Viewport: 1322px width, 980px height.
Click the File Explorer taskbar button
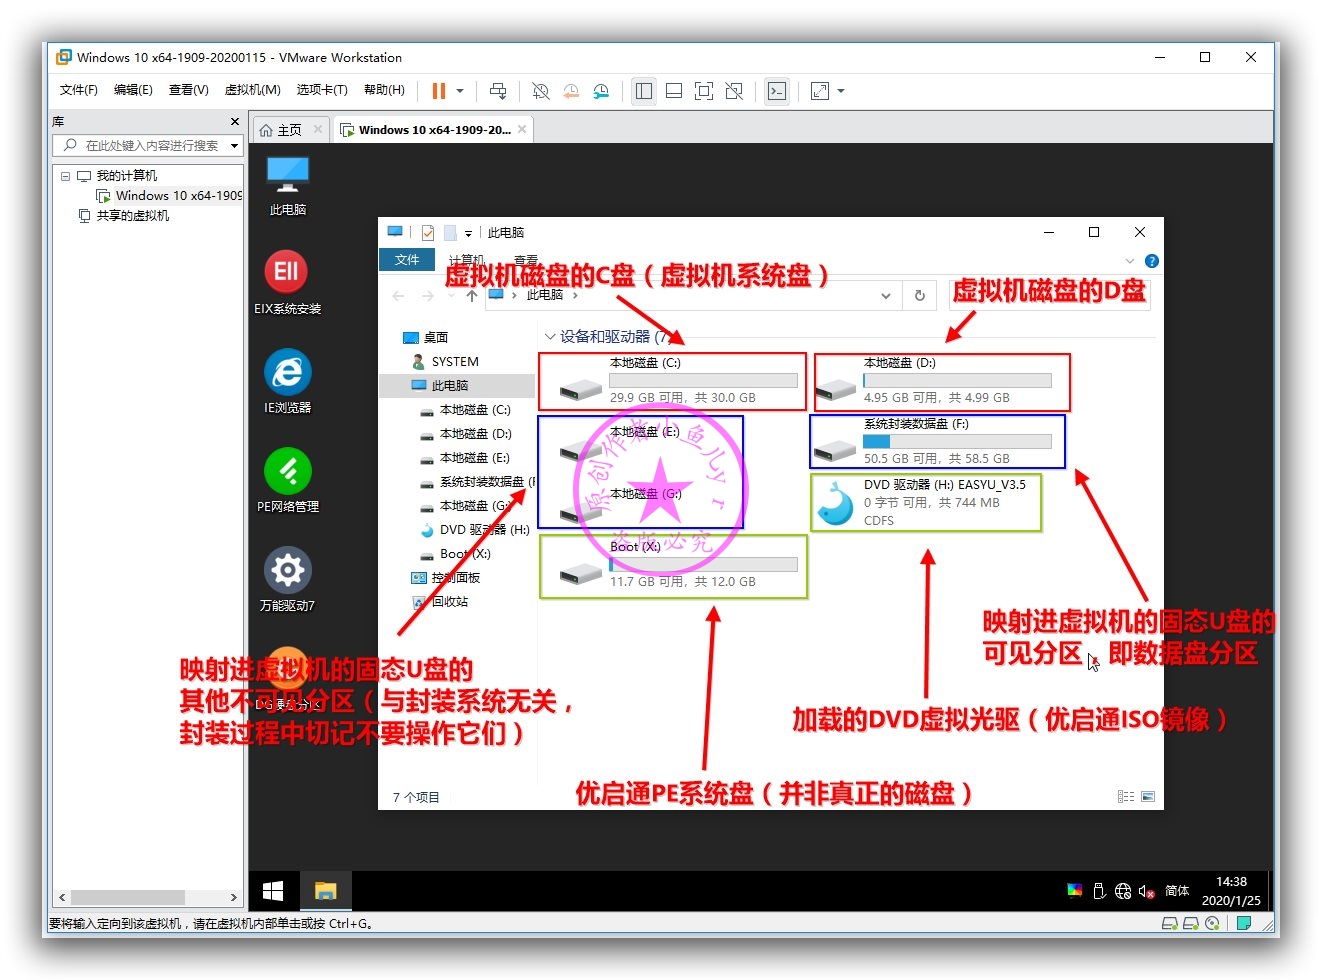point(325,891)
